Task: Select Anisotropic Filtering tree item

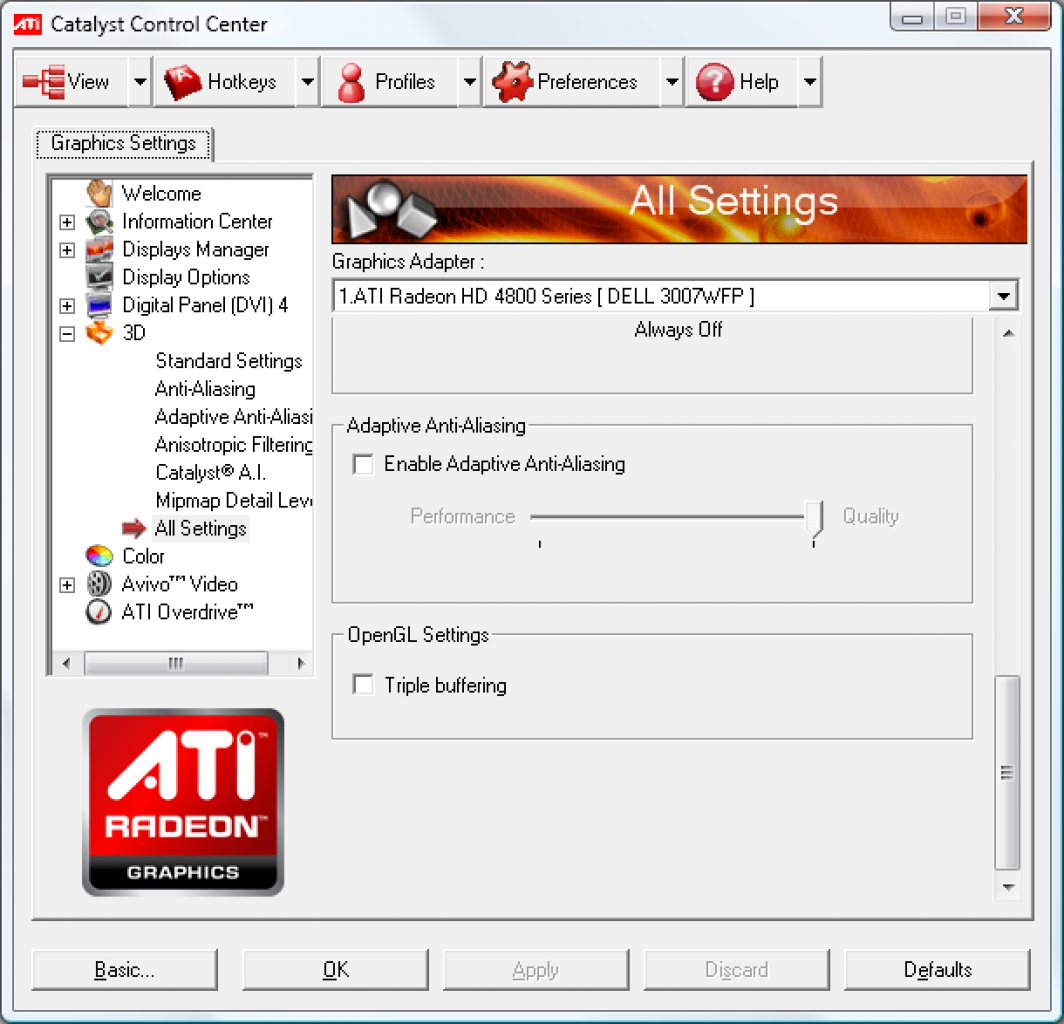Action: pos(233,444)
